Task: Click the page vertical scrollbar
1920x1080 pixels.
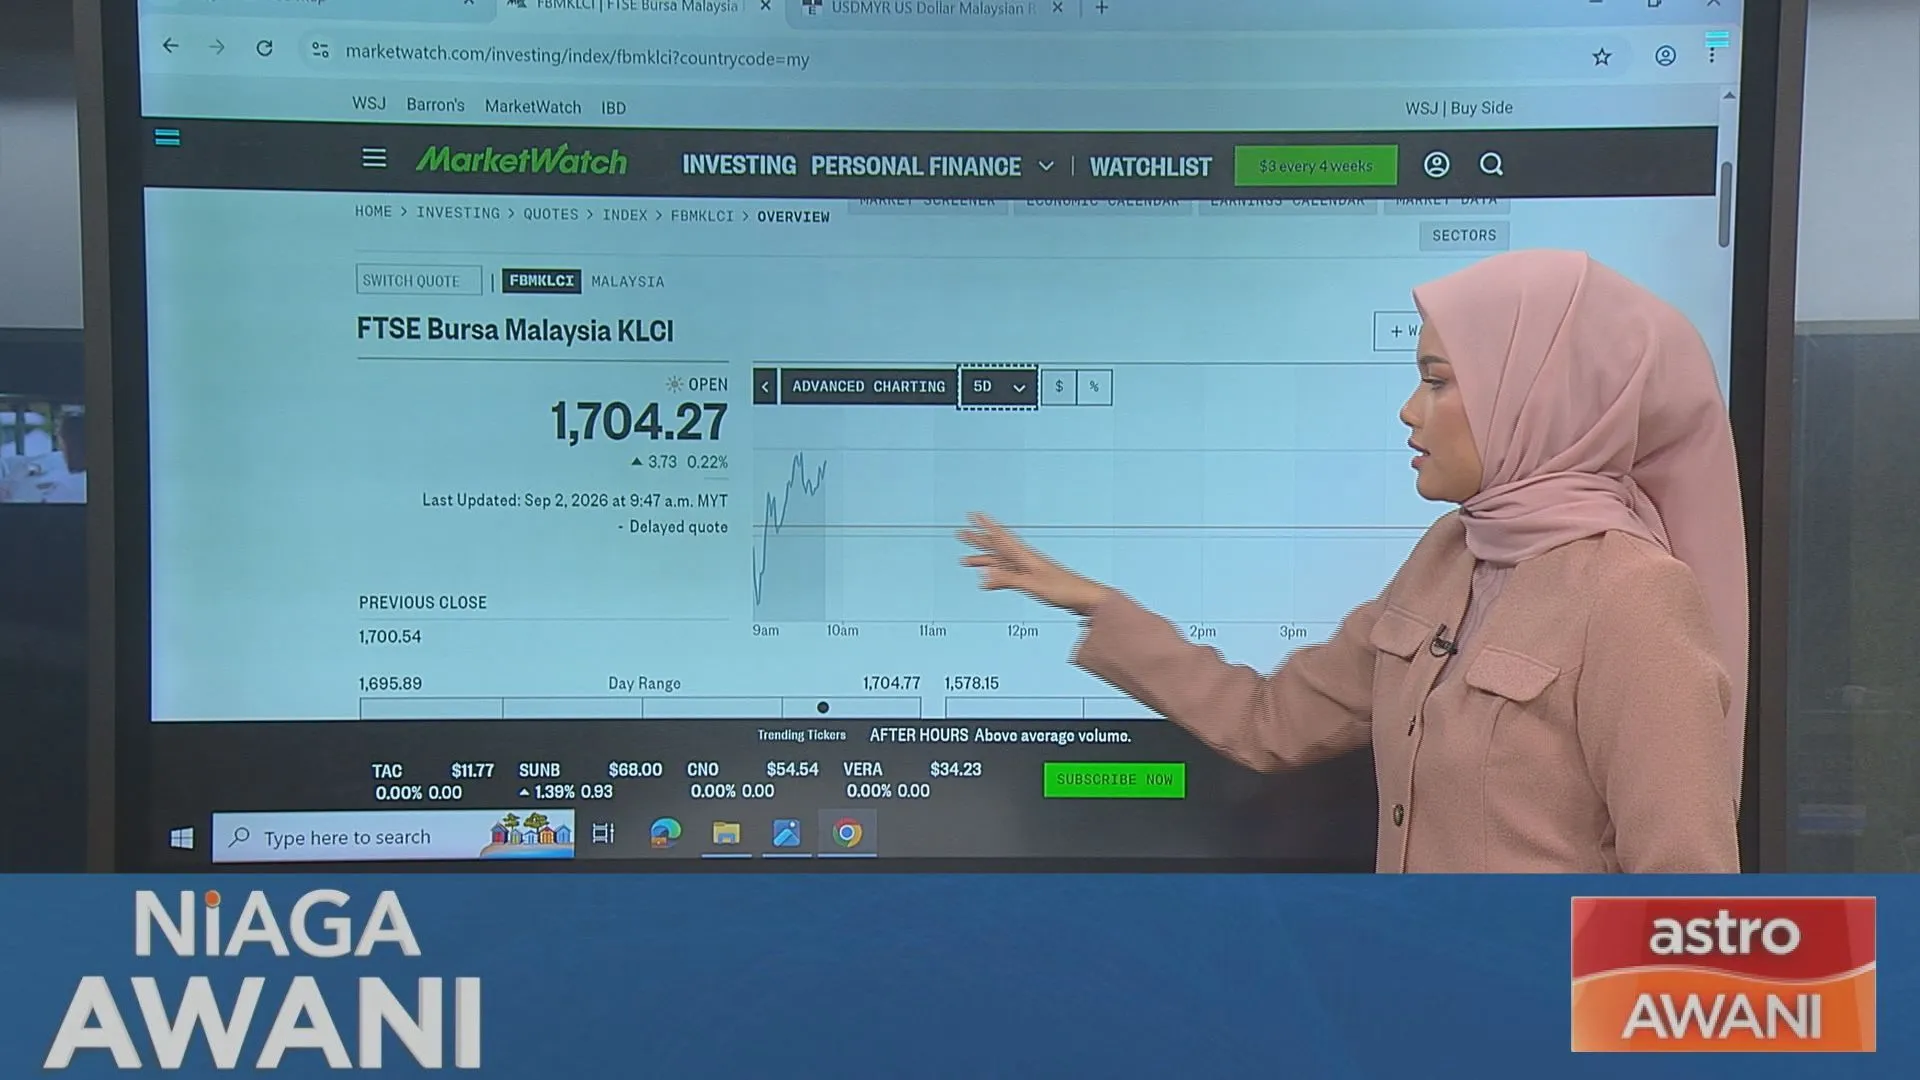Action: tap(1724, 205)
